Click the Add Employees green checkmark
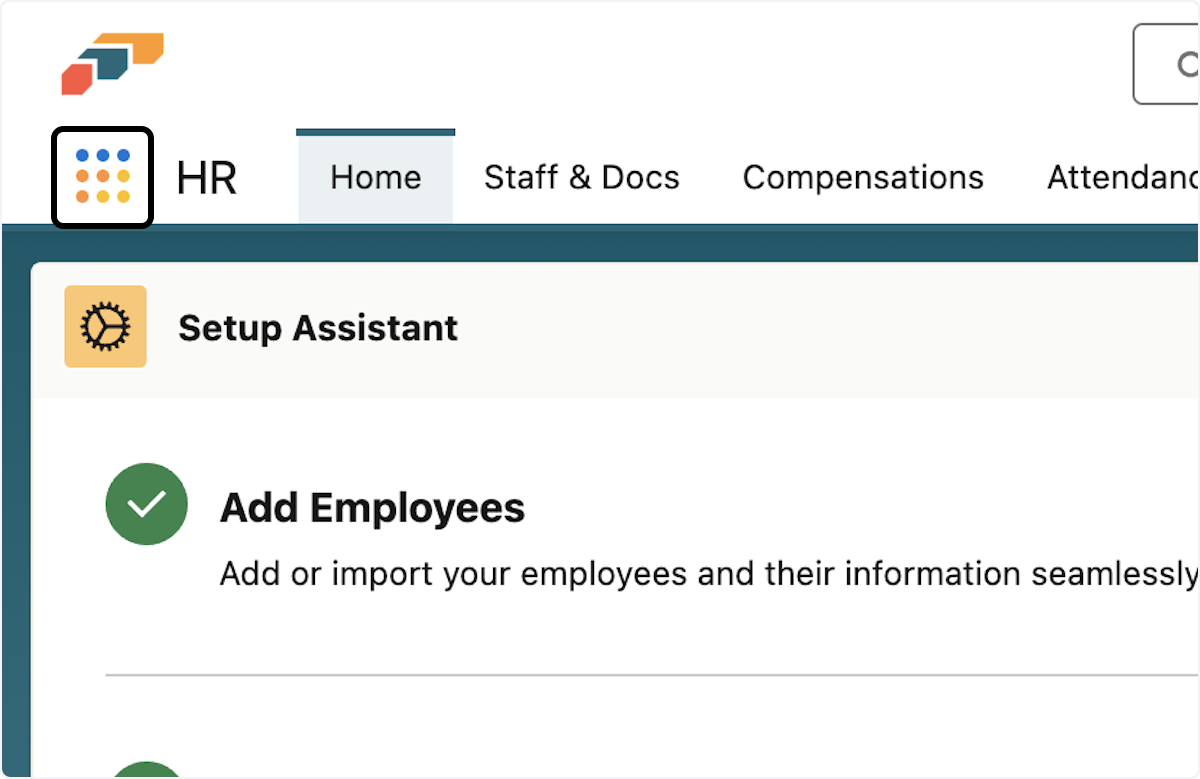This screenshot has height=779, width=1200. (x=146, y=504)
